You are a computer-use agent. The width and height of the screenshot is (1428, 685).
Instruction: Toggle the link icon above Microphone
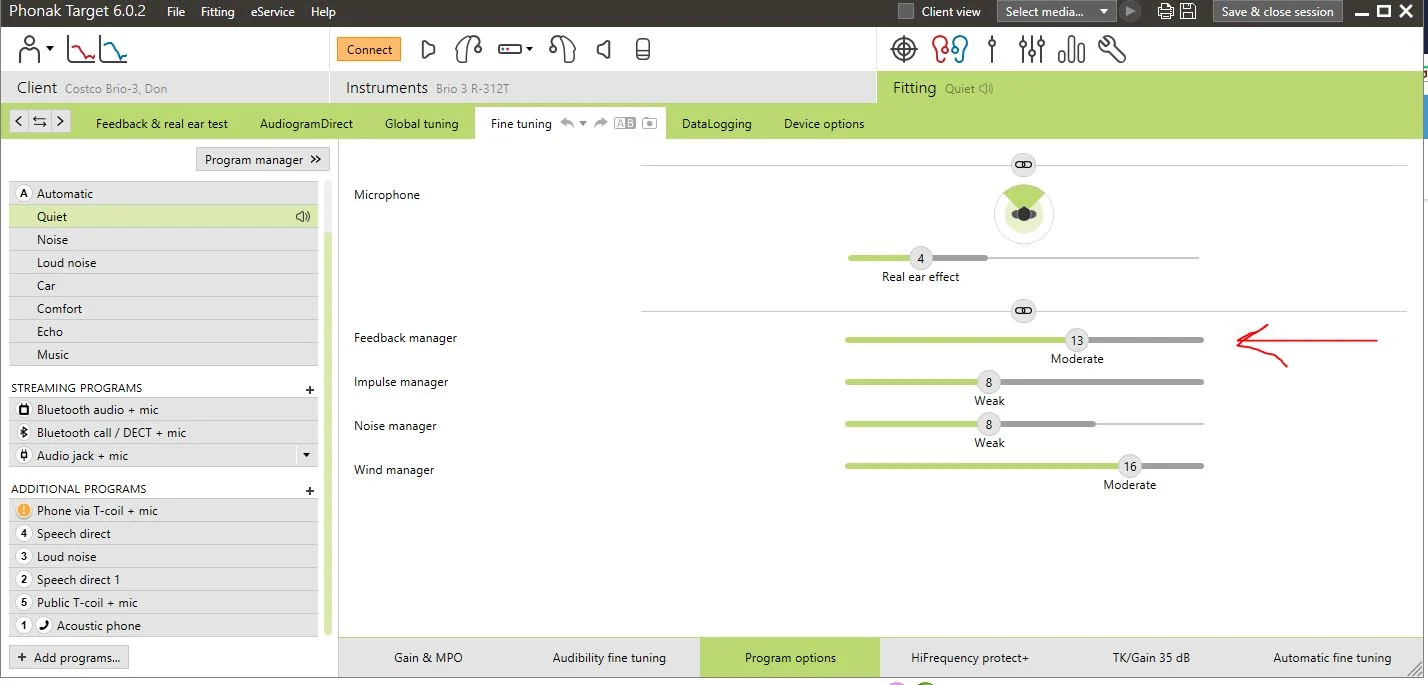1023,164
